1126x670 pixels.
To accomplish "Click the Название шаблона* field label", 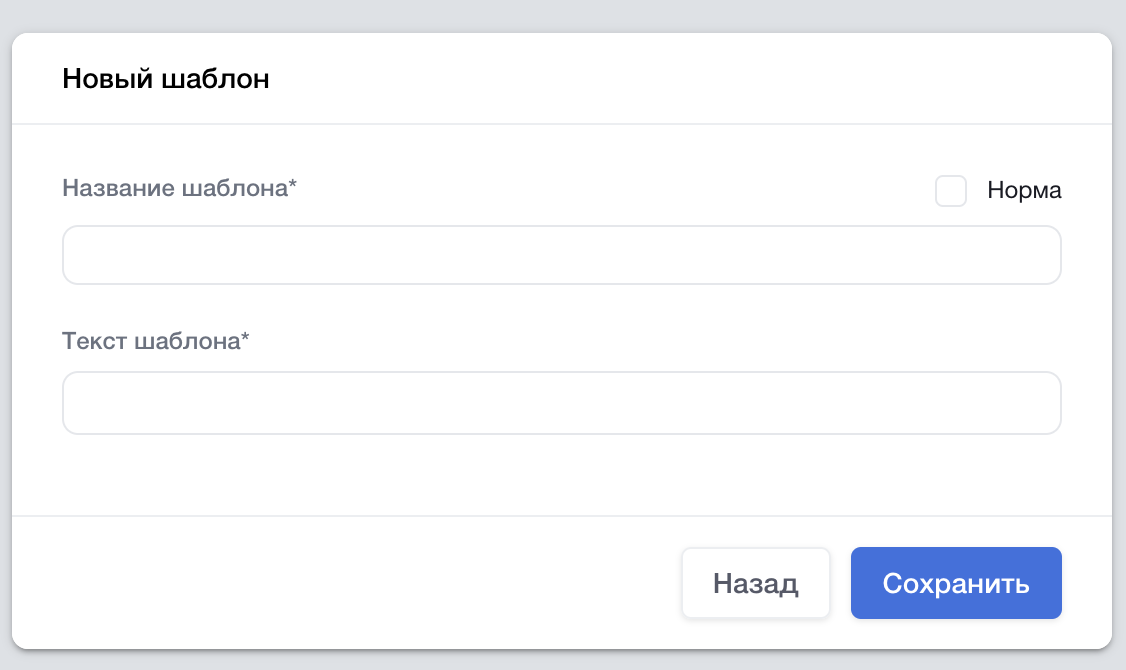I will coord(180,188).
